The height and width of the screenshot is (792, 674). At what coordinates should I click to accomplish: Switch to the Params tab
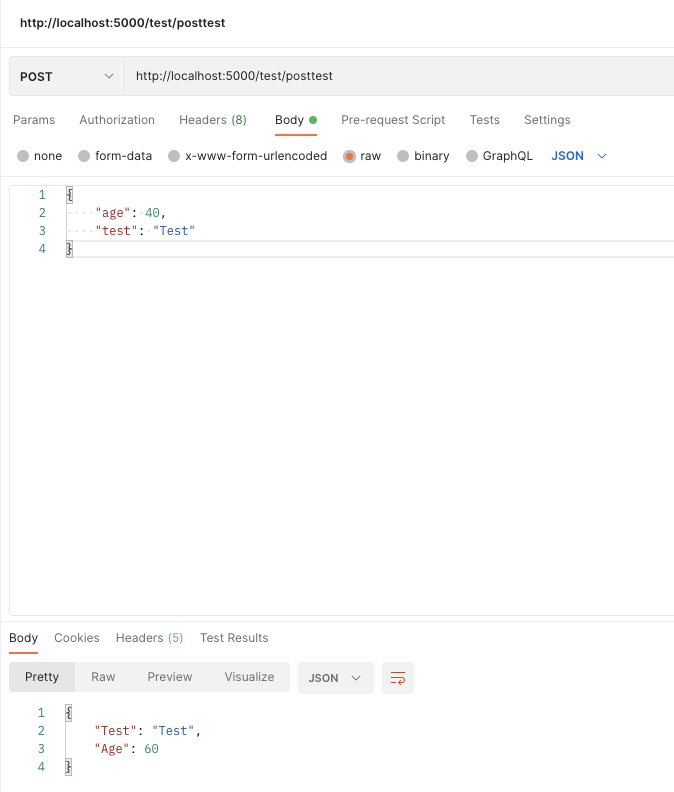tap(34, 120)
